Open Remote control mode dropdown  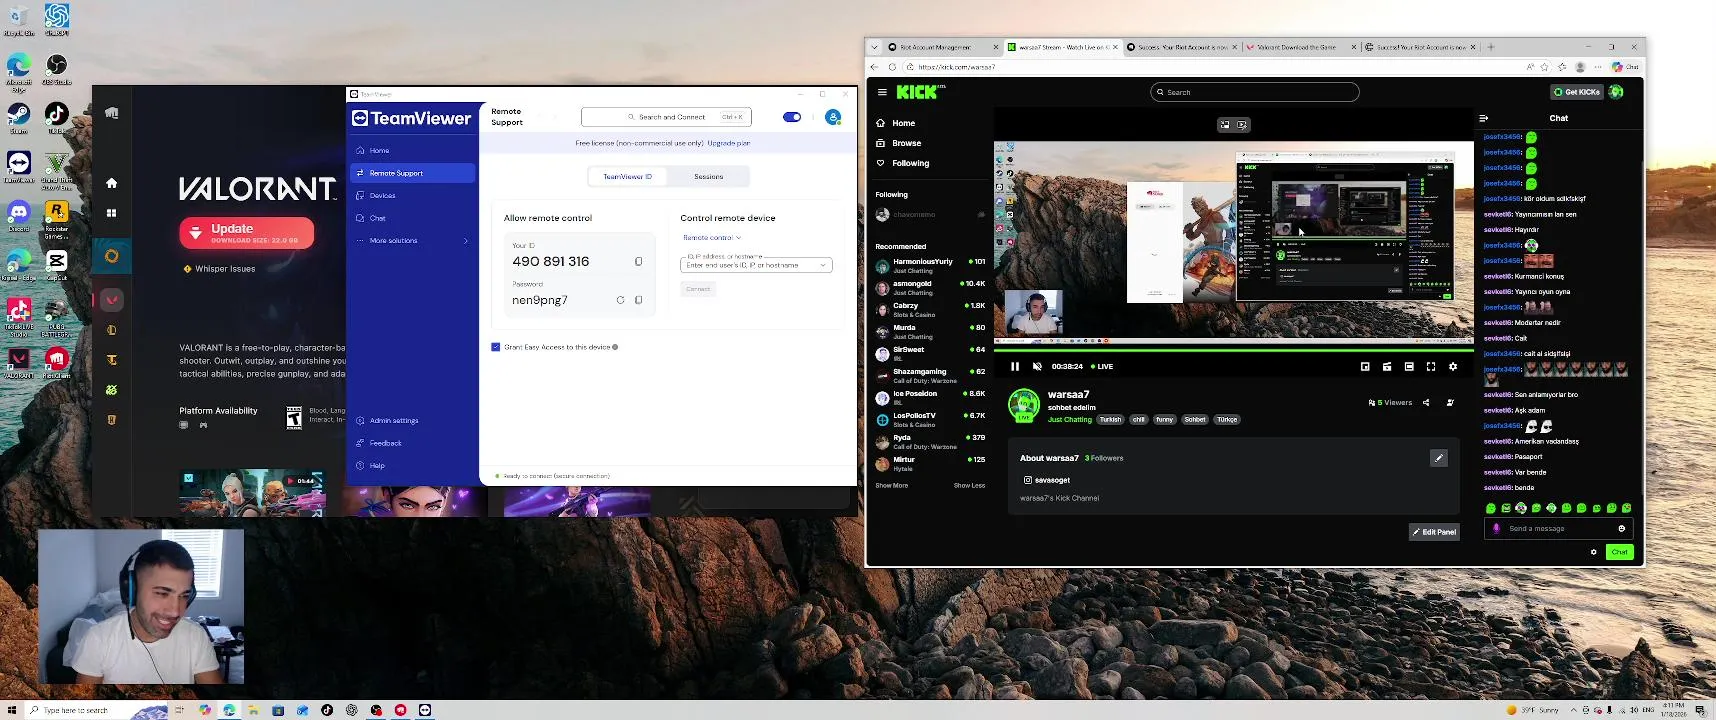pos(712,238)
